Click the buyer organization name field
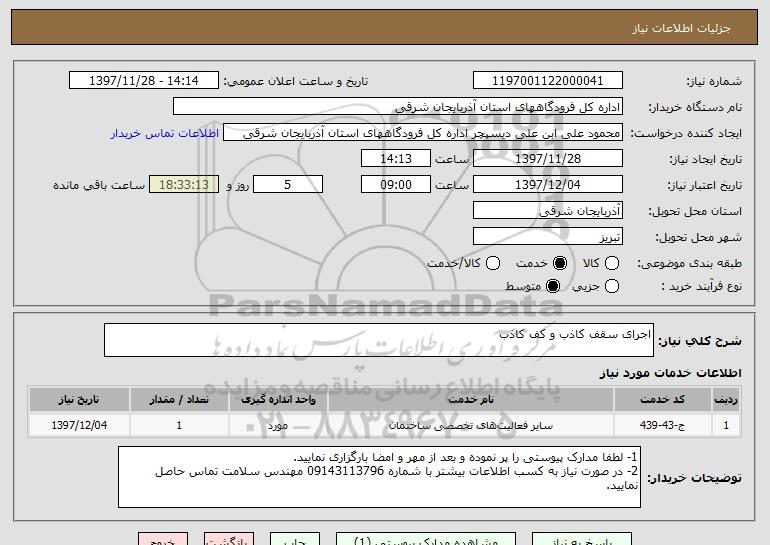The height and width of the screenshot is (545, 770). 398,107
